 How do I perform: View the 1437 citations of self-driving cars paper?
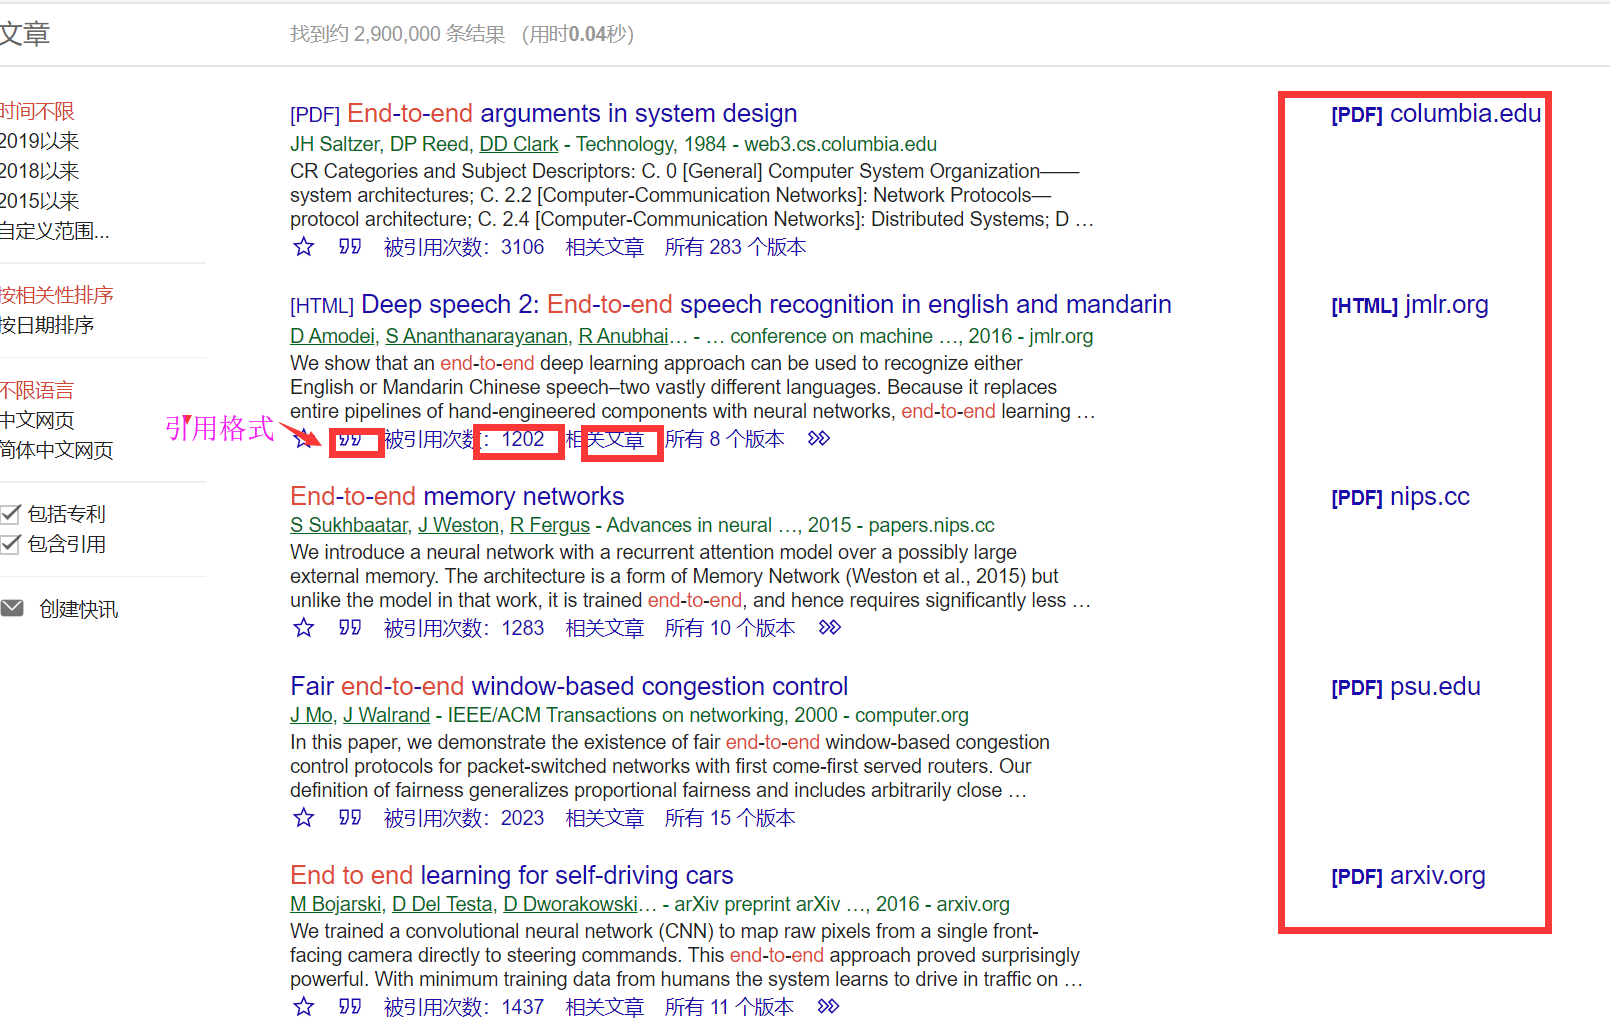click(x=464, y=1007)
